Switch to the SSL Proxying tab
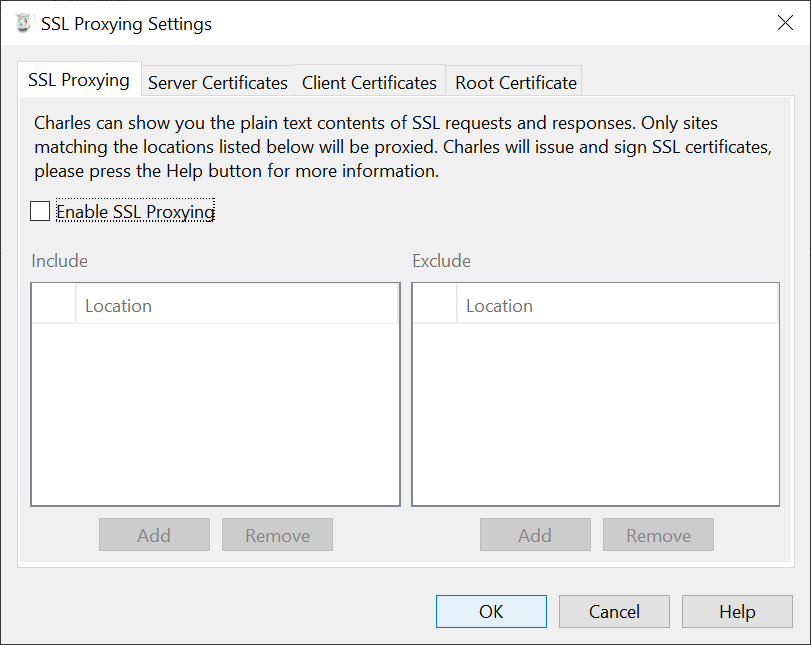Screen dimensions: 811x645 click(x=79, y=80)
